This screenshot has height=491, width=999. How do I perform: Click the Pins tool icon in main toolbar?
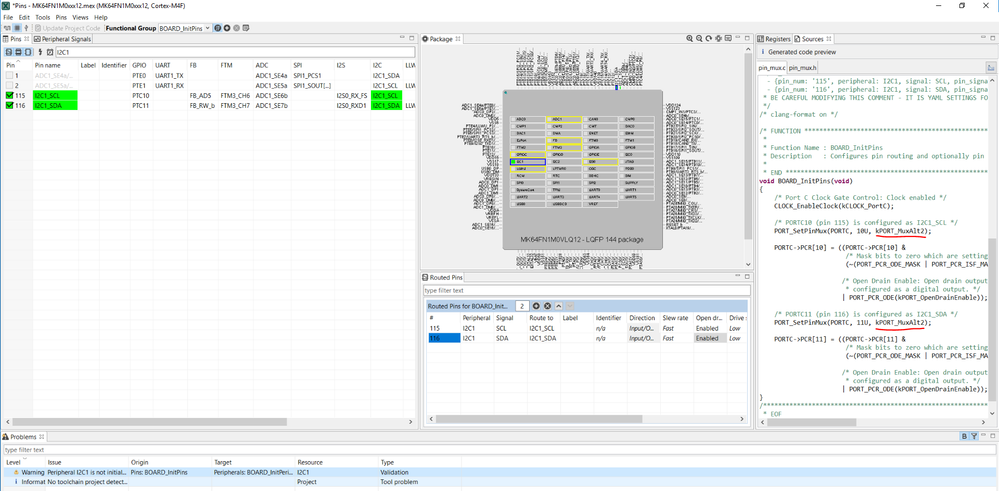click(8, 28)
